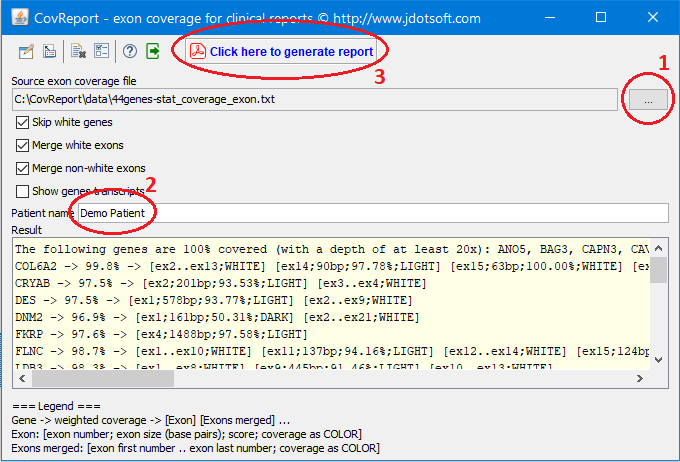This screenshot has height=462, width=680.
Task: Enable Show genes transcripts checkbox
Action: 23,191
